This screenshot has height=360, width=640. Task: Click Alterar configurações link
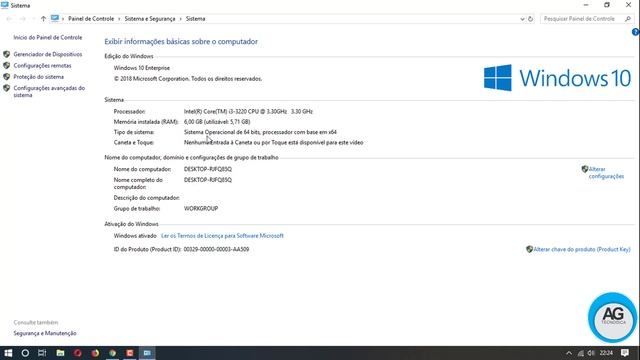(606, 173)
